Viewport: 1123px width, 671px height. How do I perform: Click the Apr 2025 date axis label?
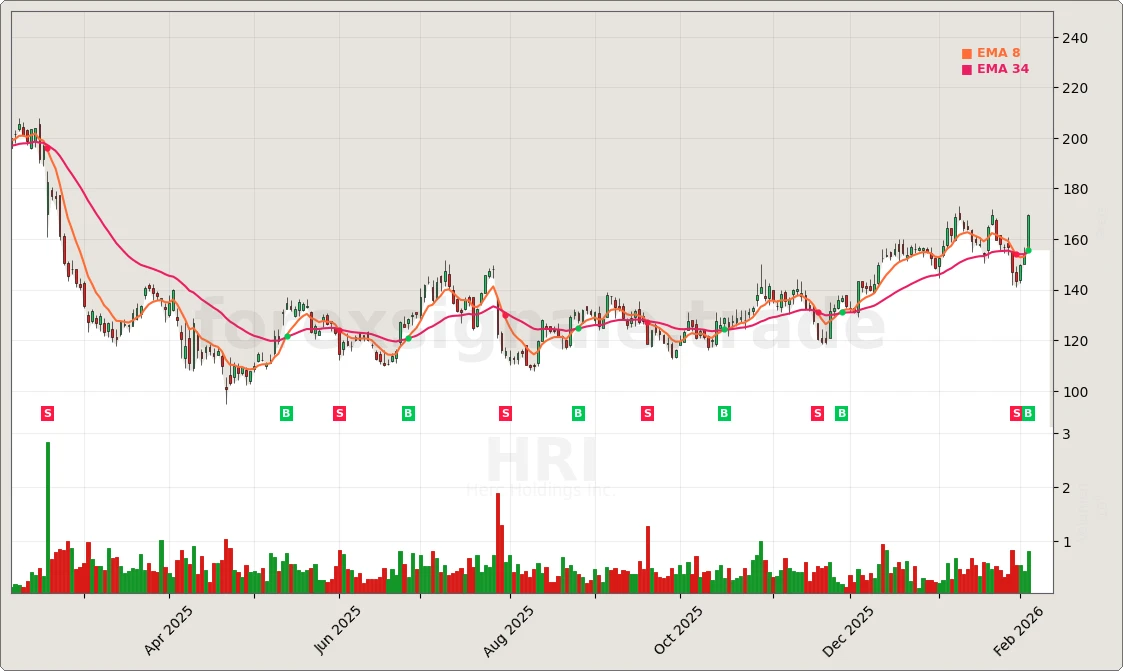(169, 629)
